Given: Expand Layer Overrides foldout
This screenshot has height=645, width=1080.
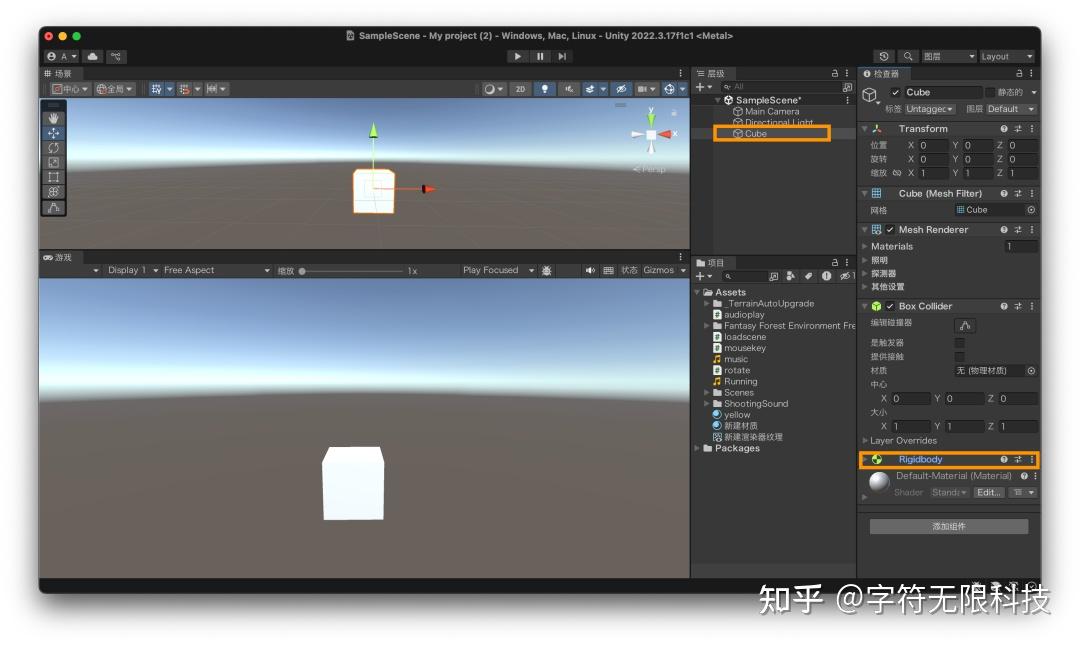Looking at the screenshot, I should coord(865,440).
